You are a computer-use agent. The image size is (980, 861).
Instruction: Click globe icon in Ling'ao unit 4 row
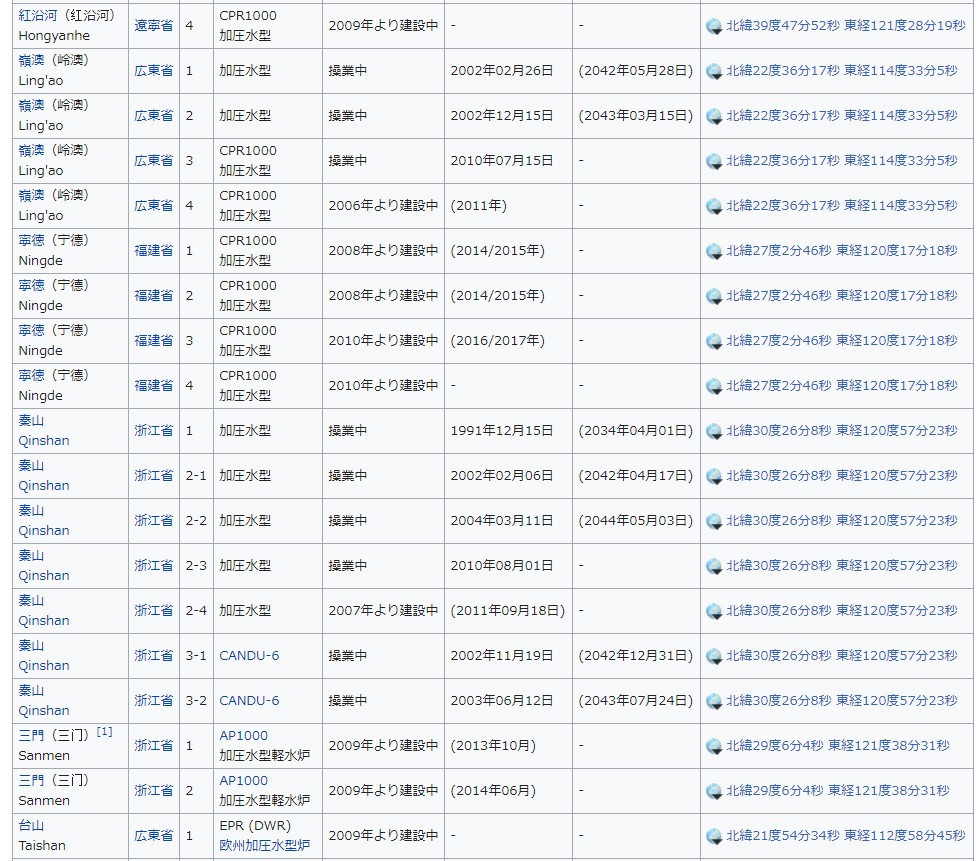pos(714,206)
